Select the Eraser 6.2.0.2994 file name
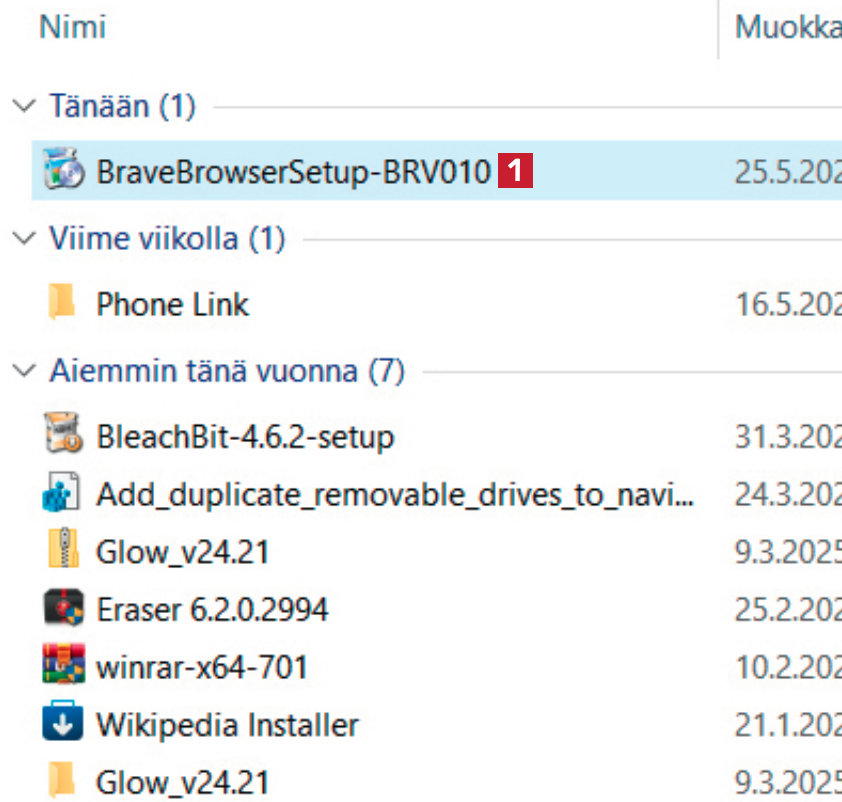The width and height of the screenshot is (842, 802). point(212,610)
